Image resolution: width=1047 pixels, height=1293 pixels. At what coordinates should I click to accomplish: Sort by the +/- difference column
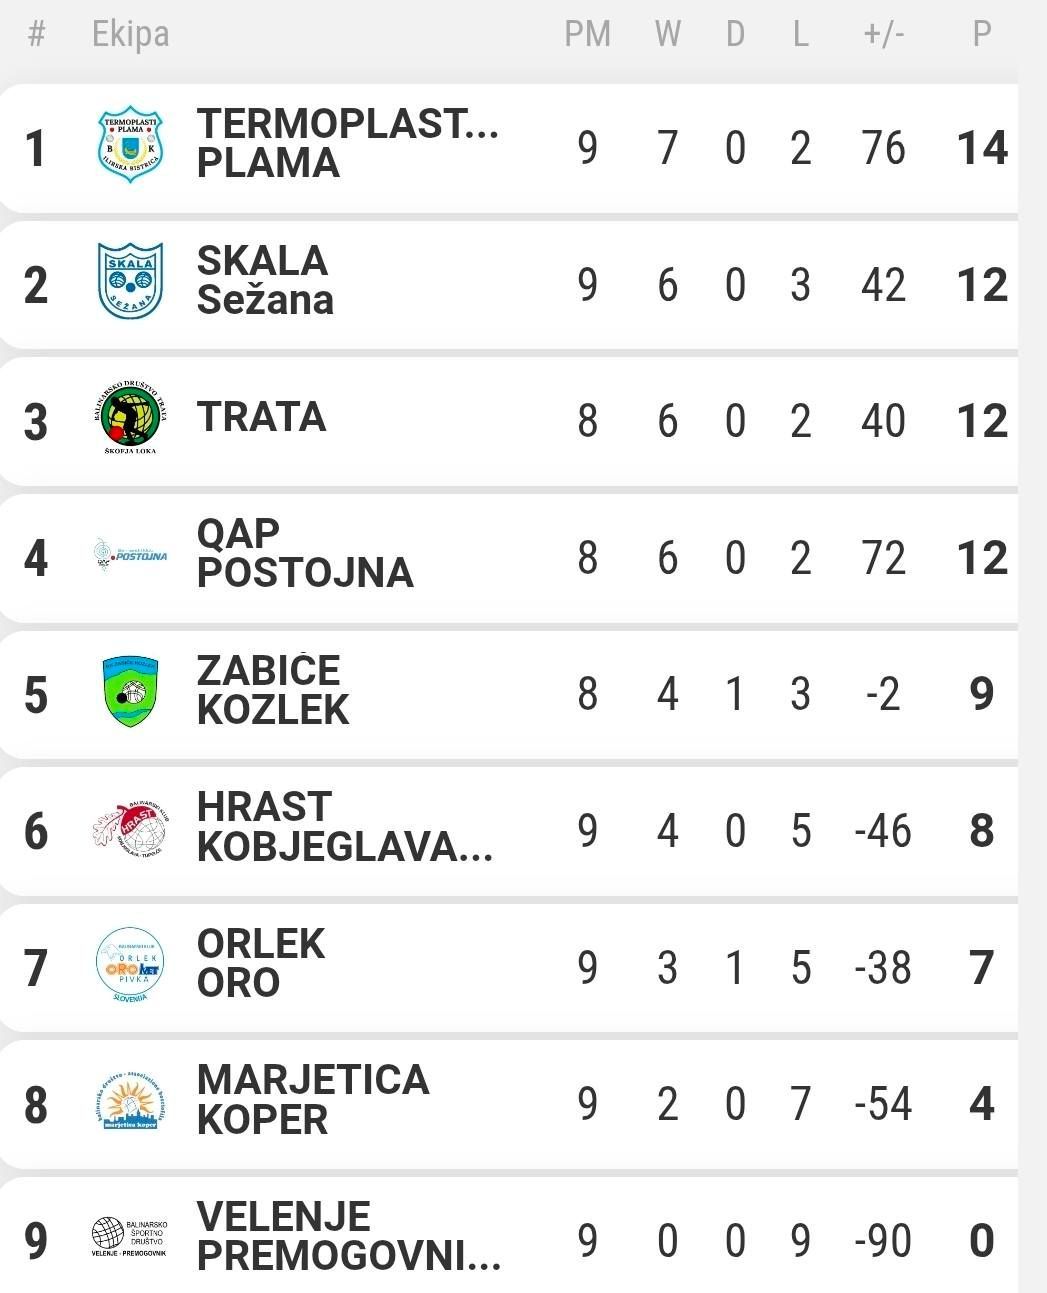[x=883, y=34]
